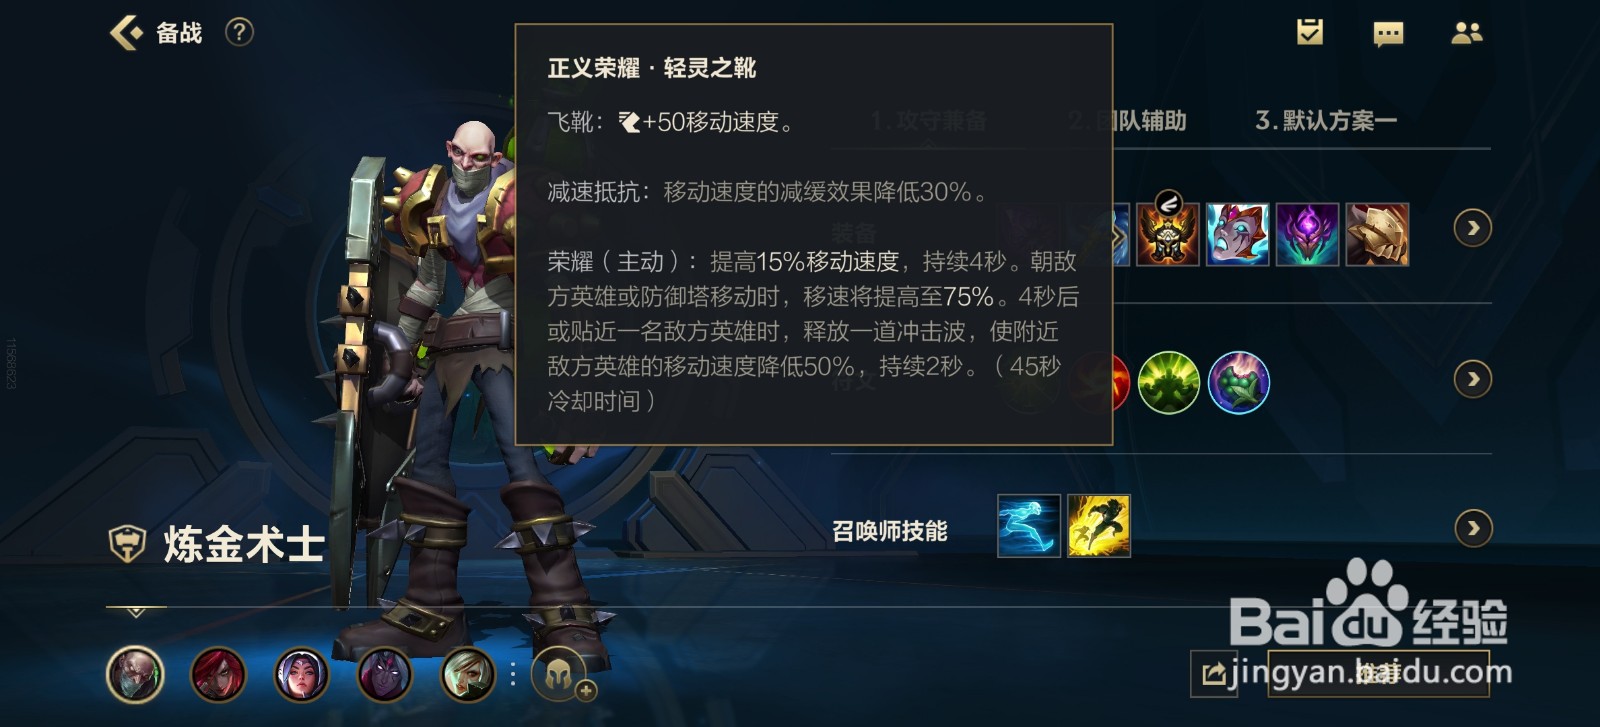Go back using the 备战 arrow

tap(127, 33)
